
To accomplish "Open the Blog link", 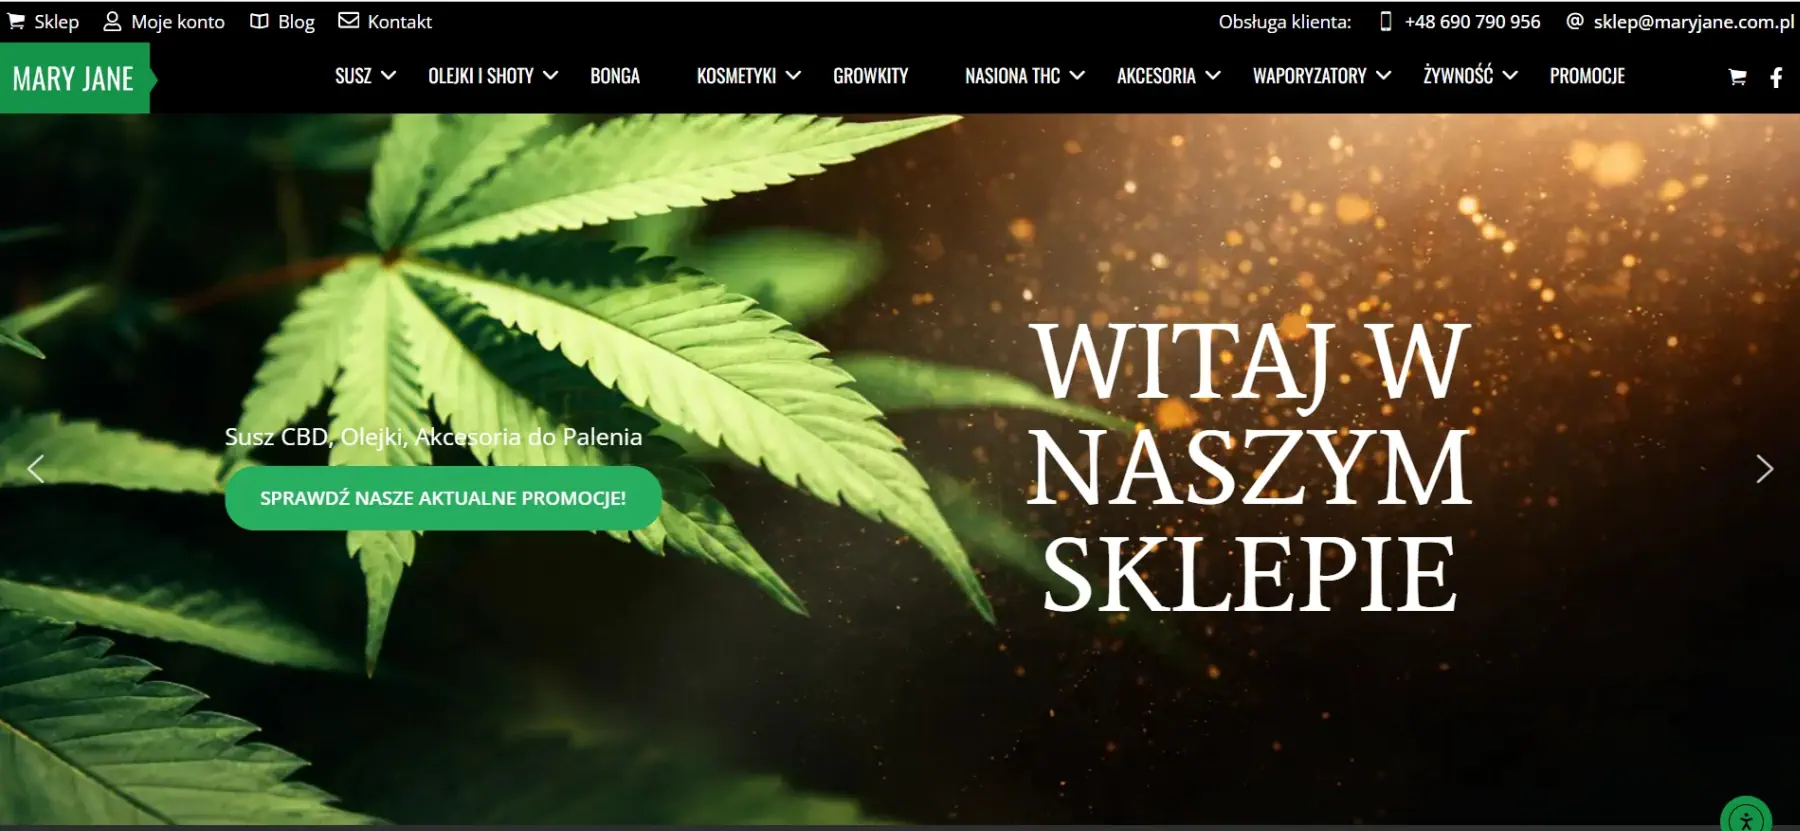I will [282, 21].
